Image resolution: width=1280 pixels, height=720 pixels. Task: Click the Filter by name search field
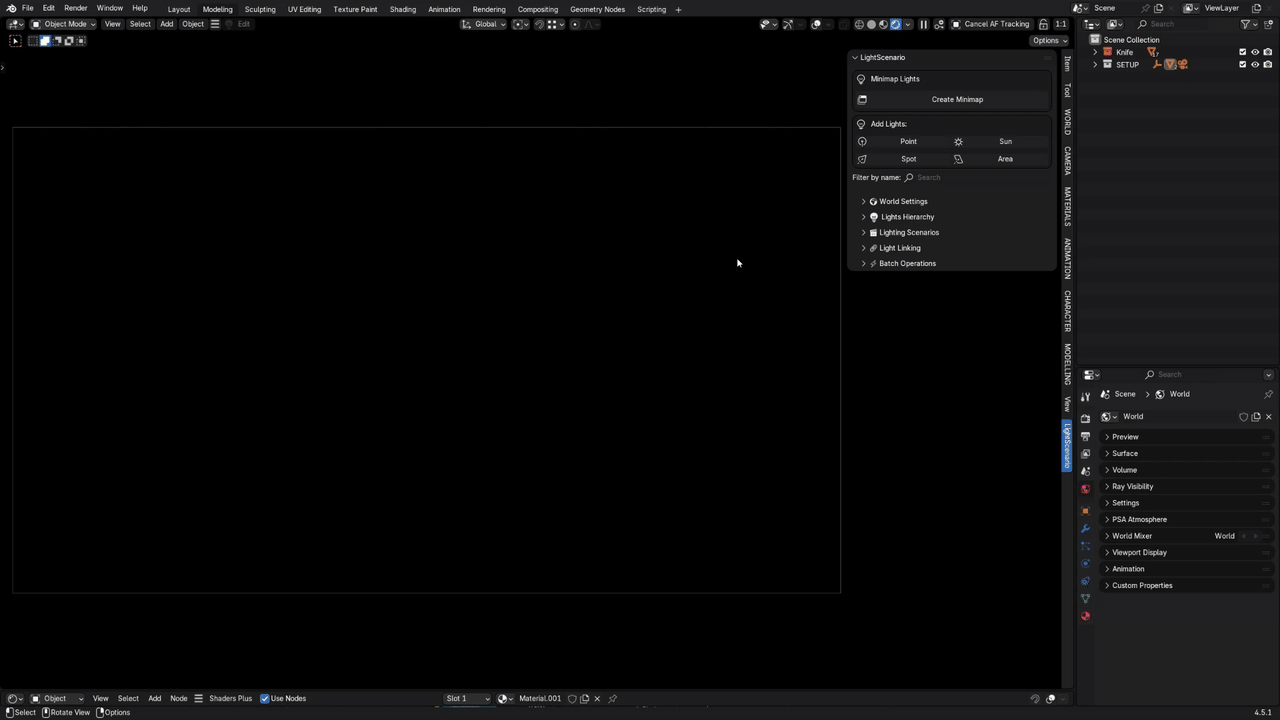tap(976, 178)
